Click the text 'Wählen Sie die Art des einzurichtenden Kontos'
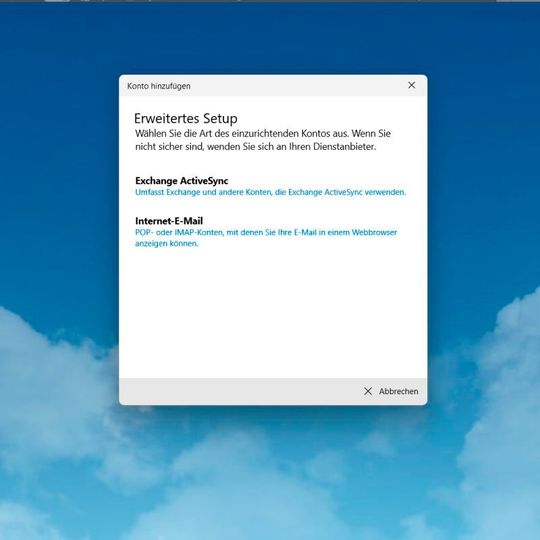 (233, 134)
